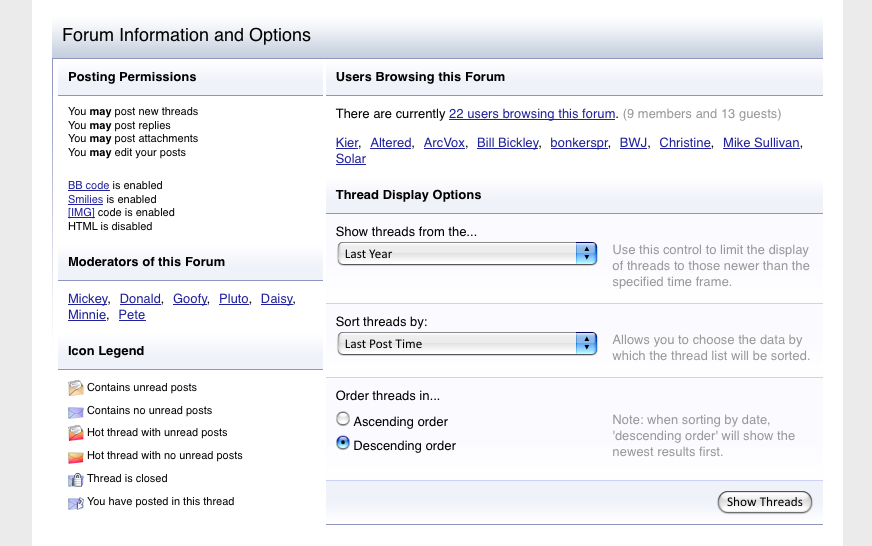Open the 'Last Year' time frame dropdown
The image size is (872, 546).
pyautogui.click(x=467, y=254)
